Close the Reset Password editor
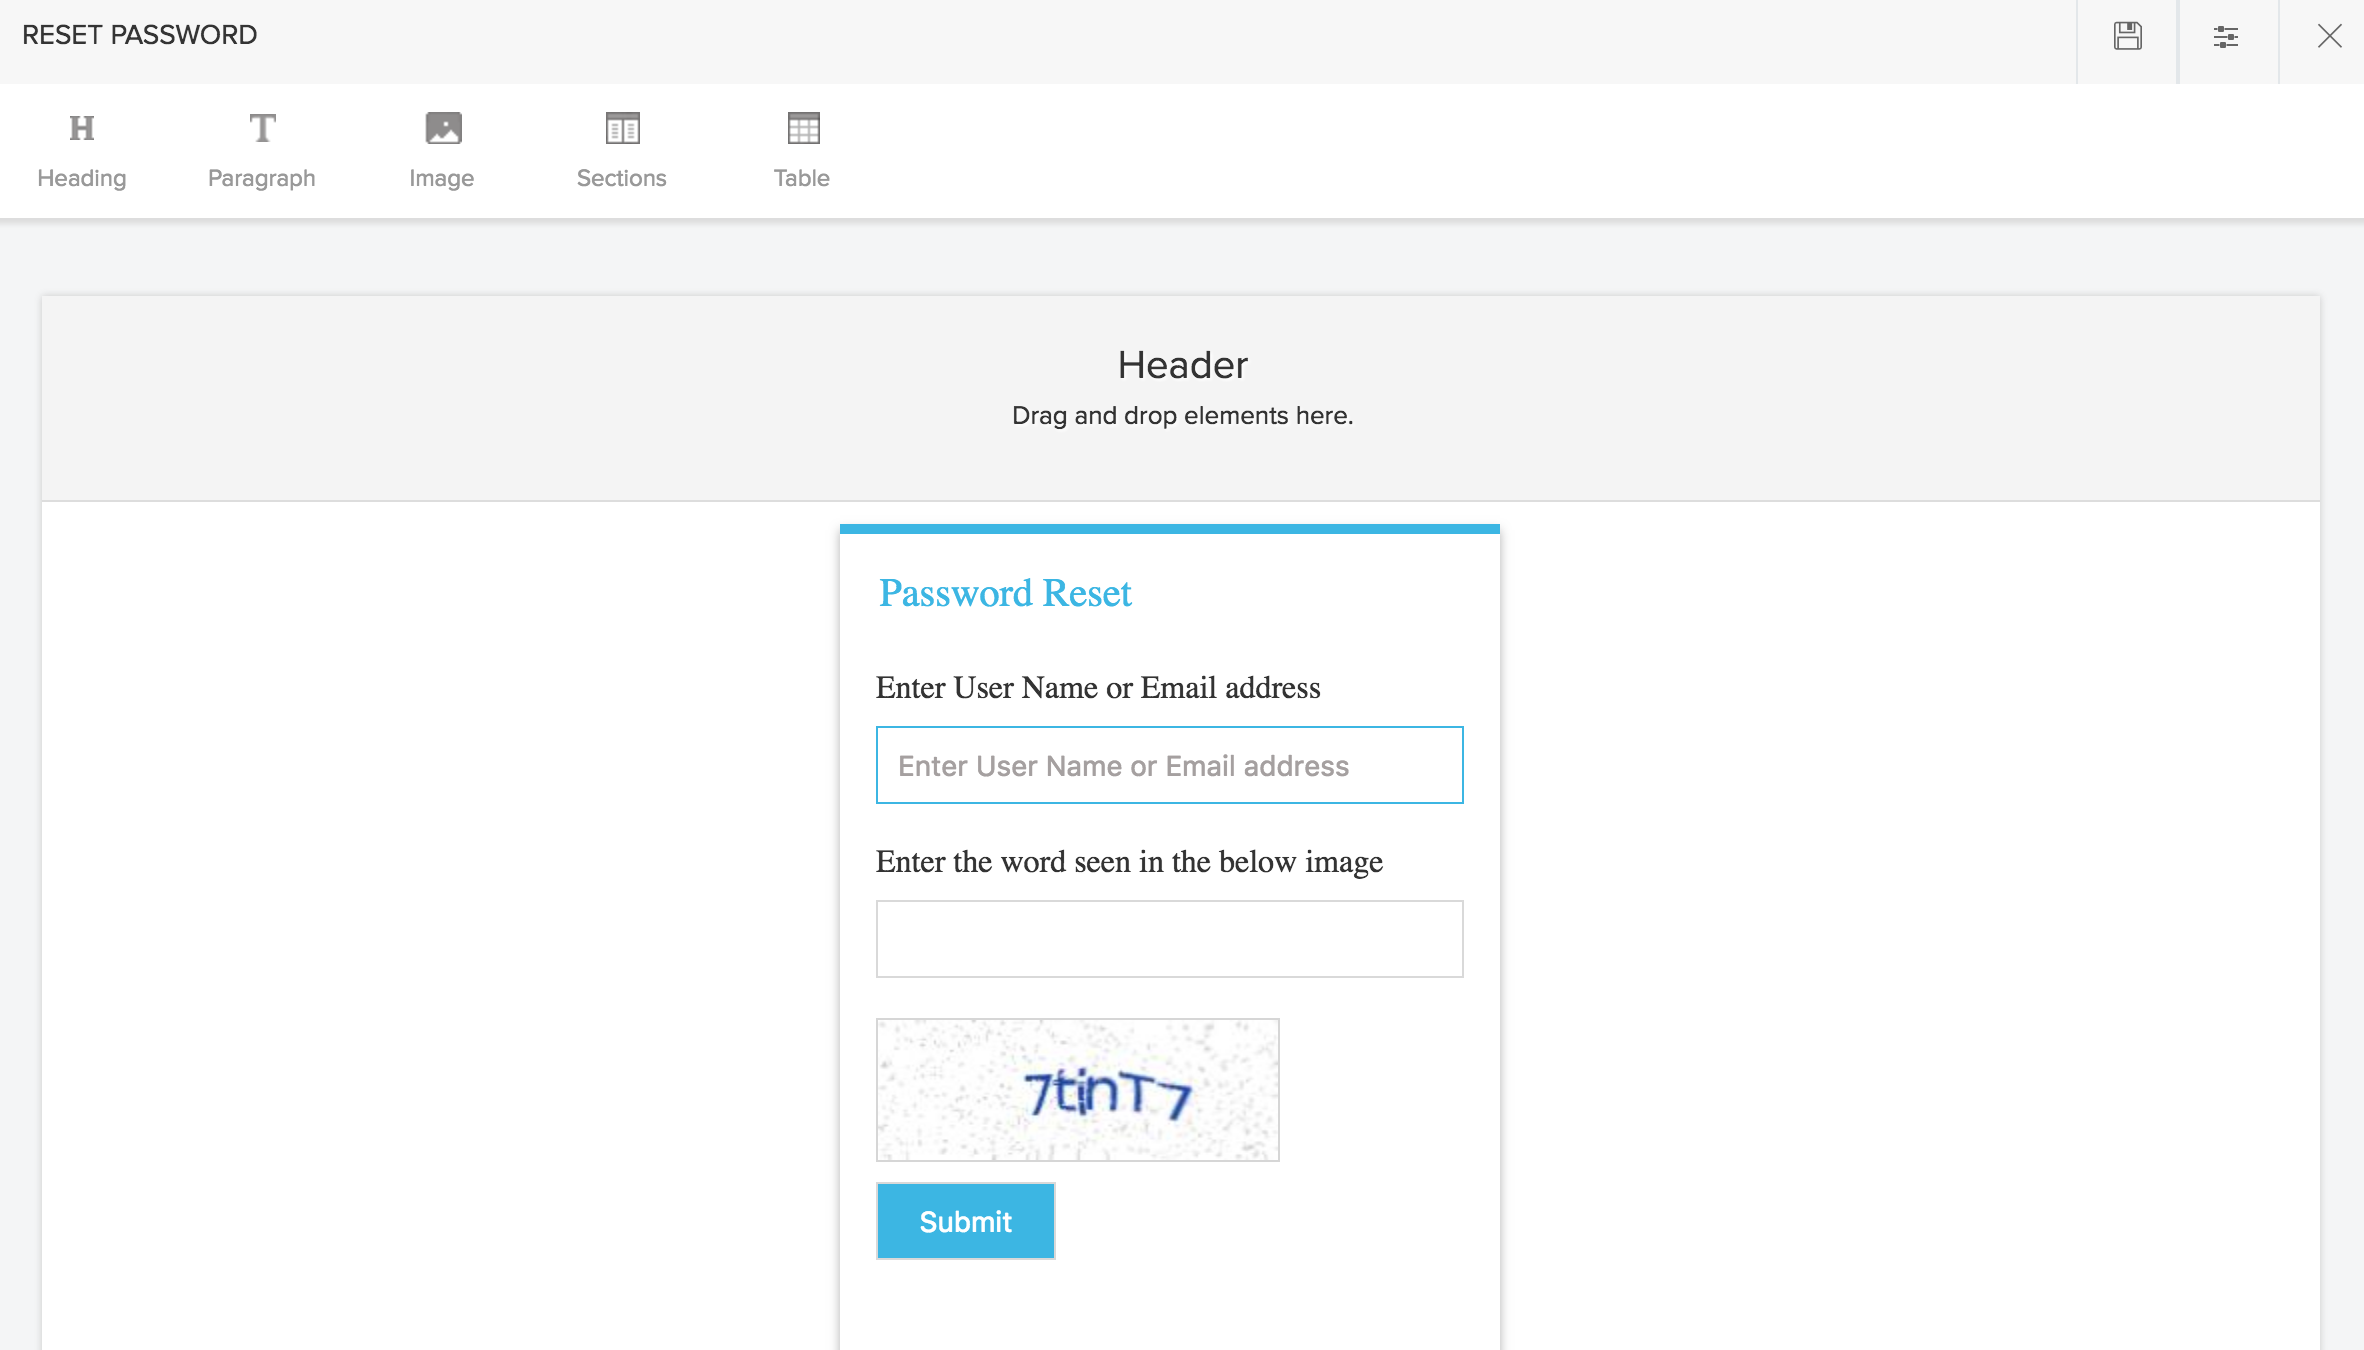 pyautogui.click(x=2329, y=37)
